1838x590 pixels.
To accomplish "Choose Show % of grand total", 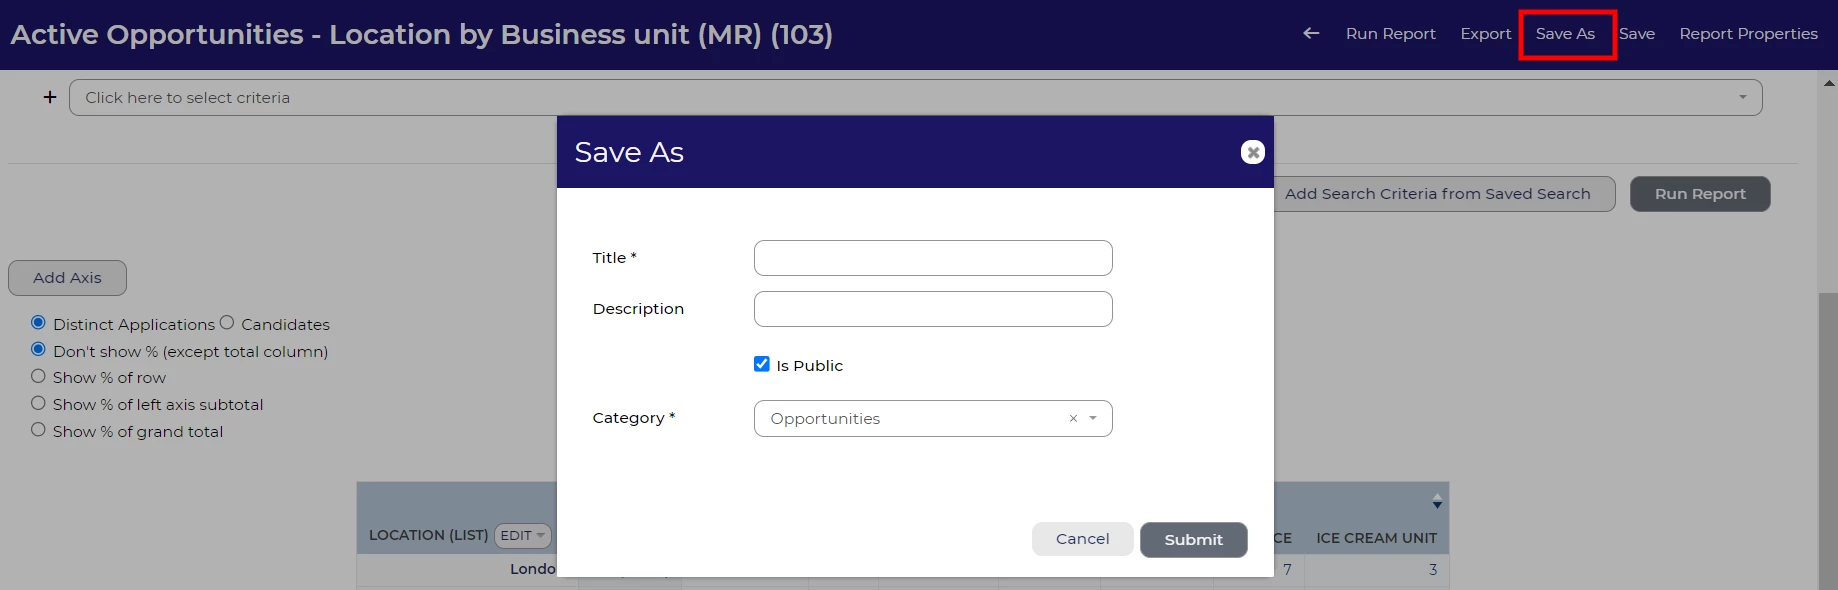I will coord(38,430).
